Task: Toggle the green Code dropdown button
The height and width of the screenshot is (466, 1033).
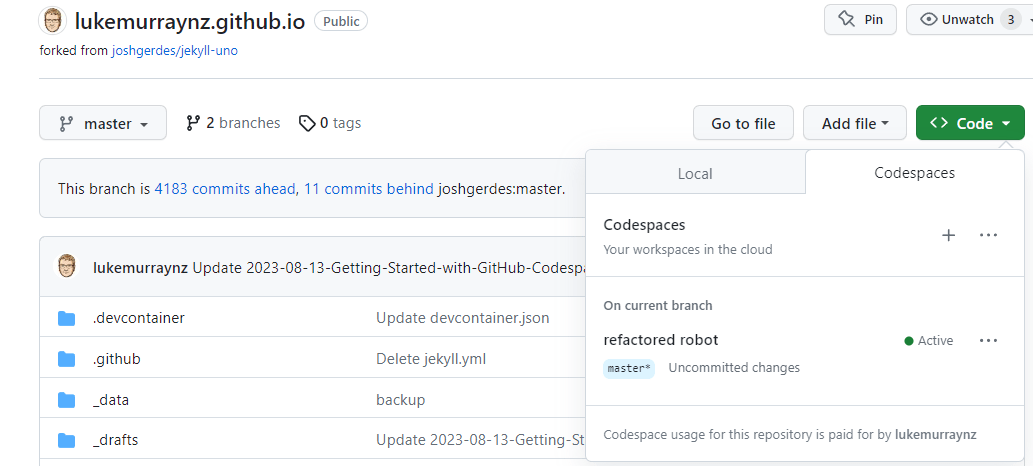Action: (x=969, y=123)
